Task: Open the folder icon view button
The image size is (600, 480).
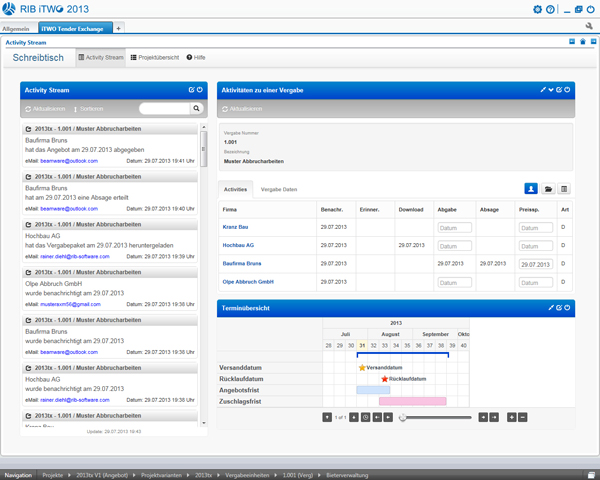Action: 548,188
